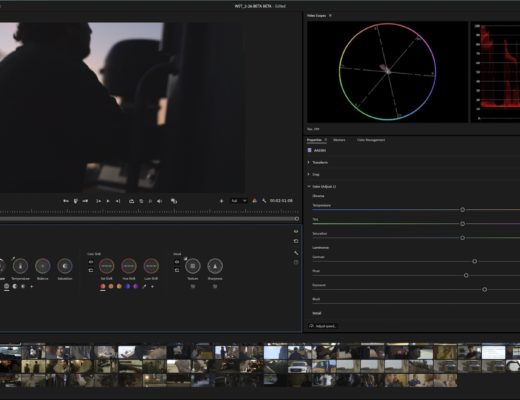The width and height of the screenshot is (520, 400).
Task: Click the eyedropper icon above the Temperature dial
Action: coord(13,258)
